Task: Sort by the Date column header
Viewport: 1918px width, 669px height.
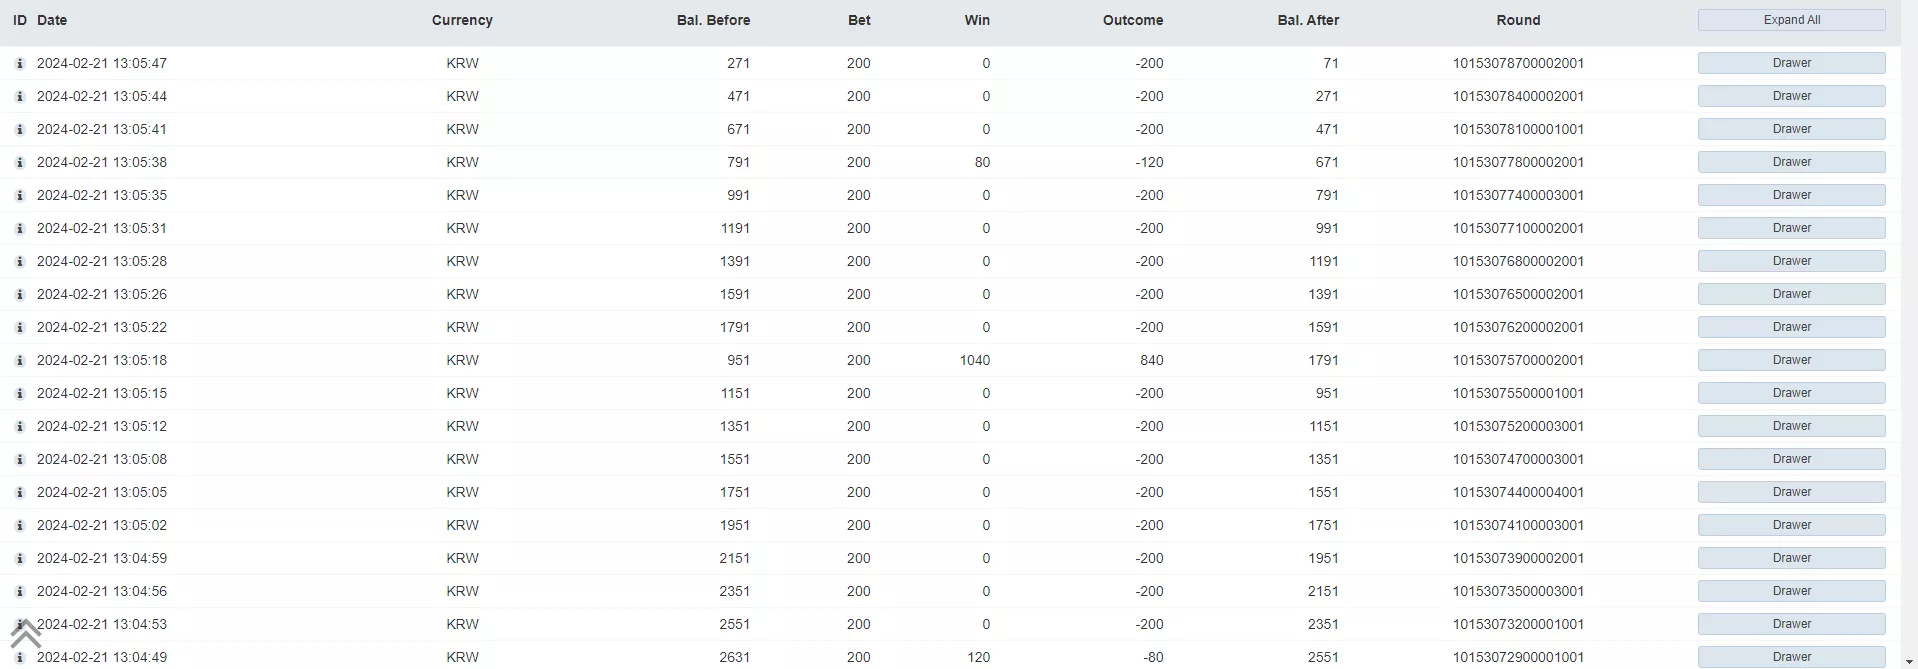Action: (52, 20)
